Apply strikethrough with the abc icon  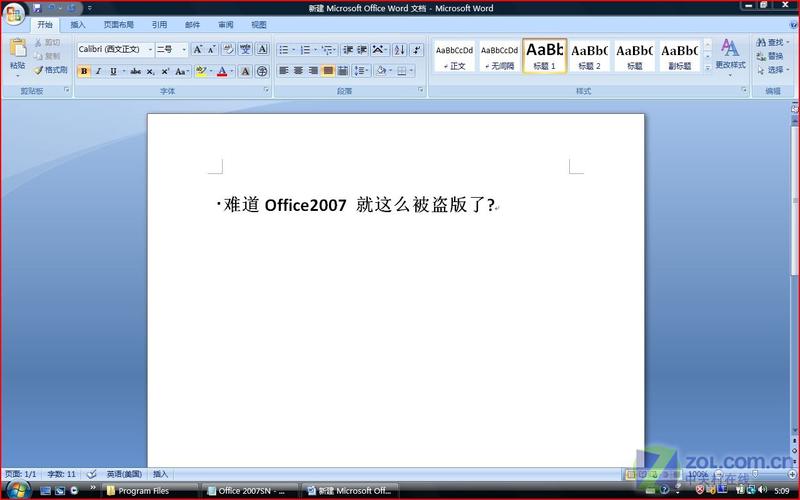tap(135, 71)
